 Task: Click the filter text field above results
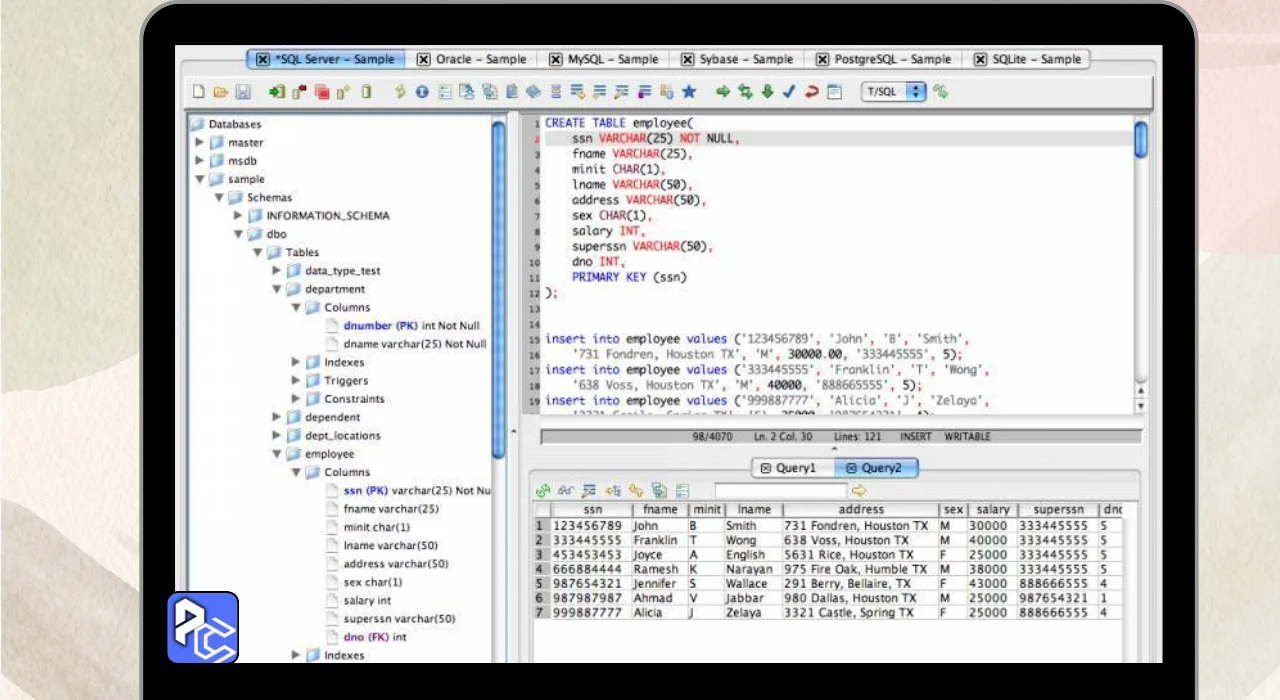tap(779, 490)
